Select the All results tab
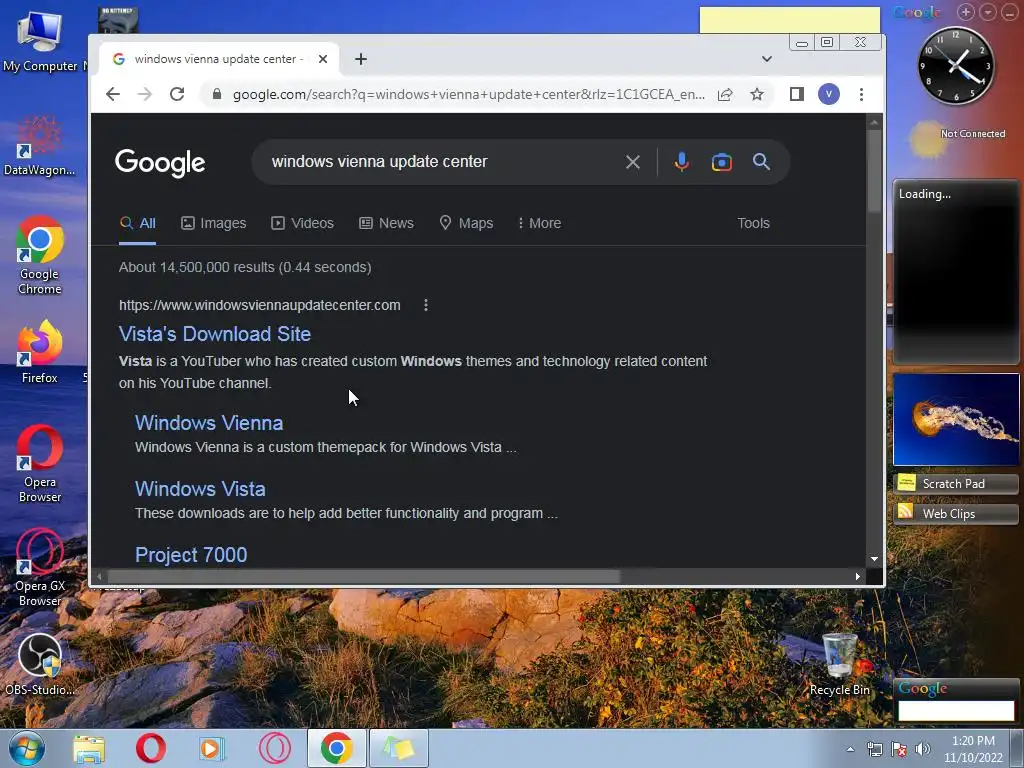The width and height of the screenshot is (1024, 768). tap(138, 223)
